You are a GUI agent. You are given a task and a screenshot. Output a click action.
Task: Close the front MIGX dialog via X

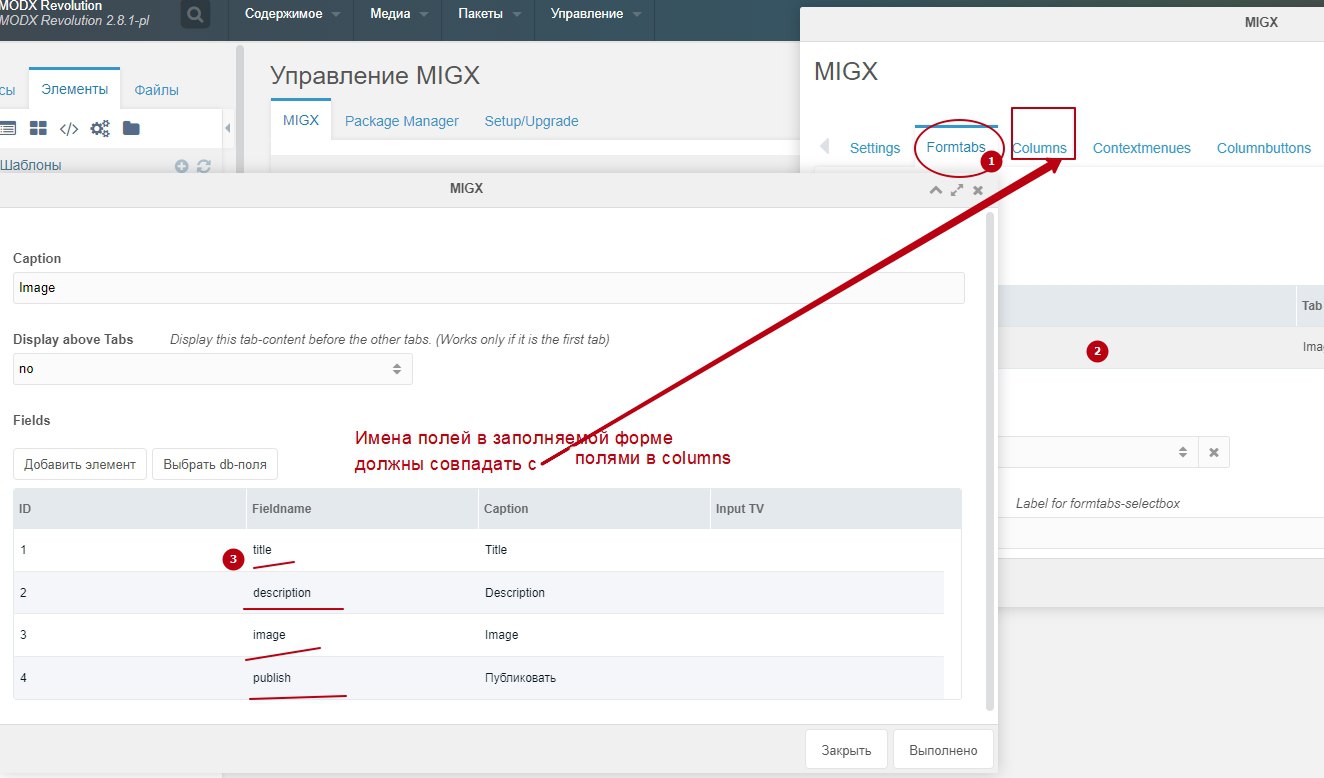point(978,189)
